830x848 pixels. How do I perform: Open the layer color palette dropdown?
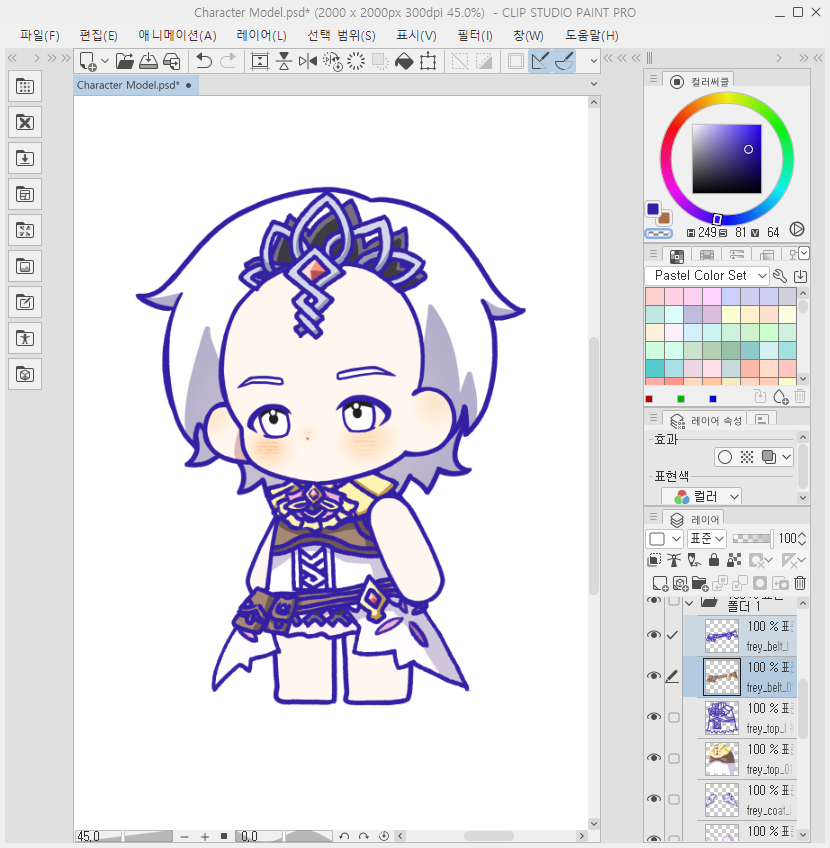pos(665,539)
